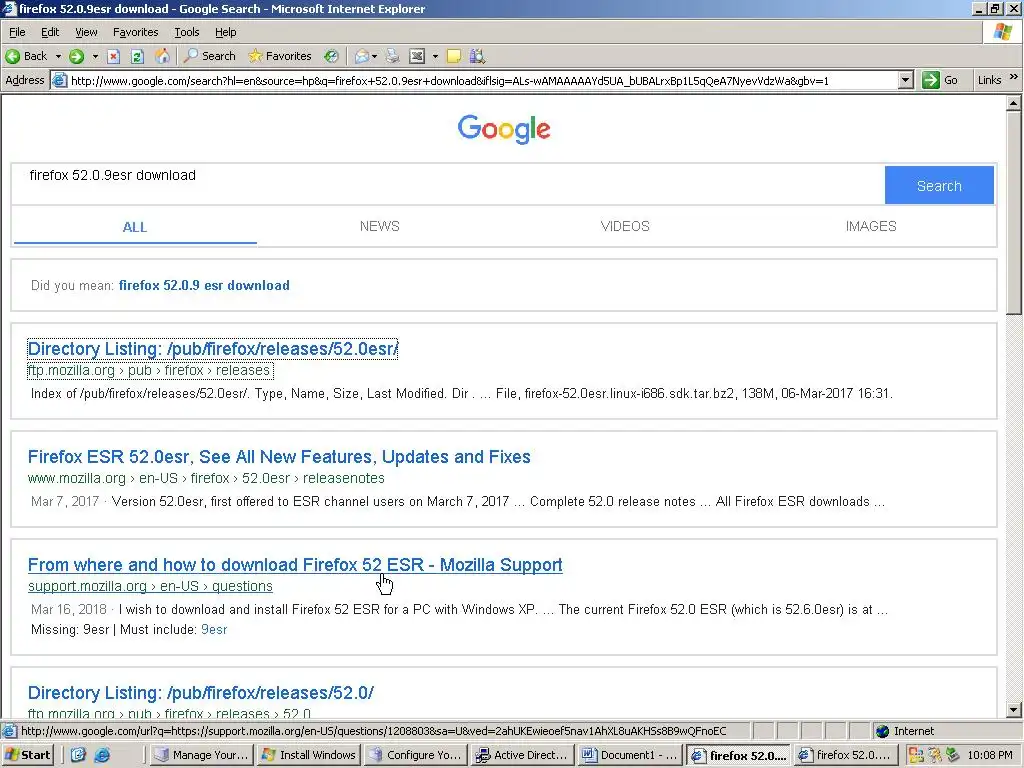1024x768 pixels.
Task: Click the Google logo
Action: (504, 129)
